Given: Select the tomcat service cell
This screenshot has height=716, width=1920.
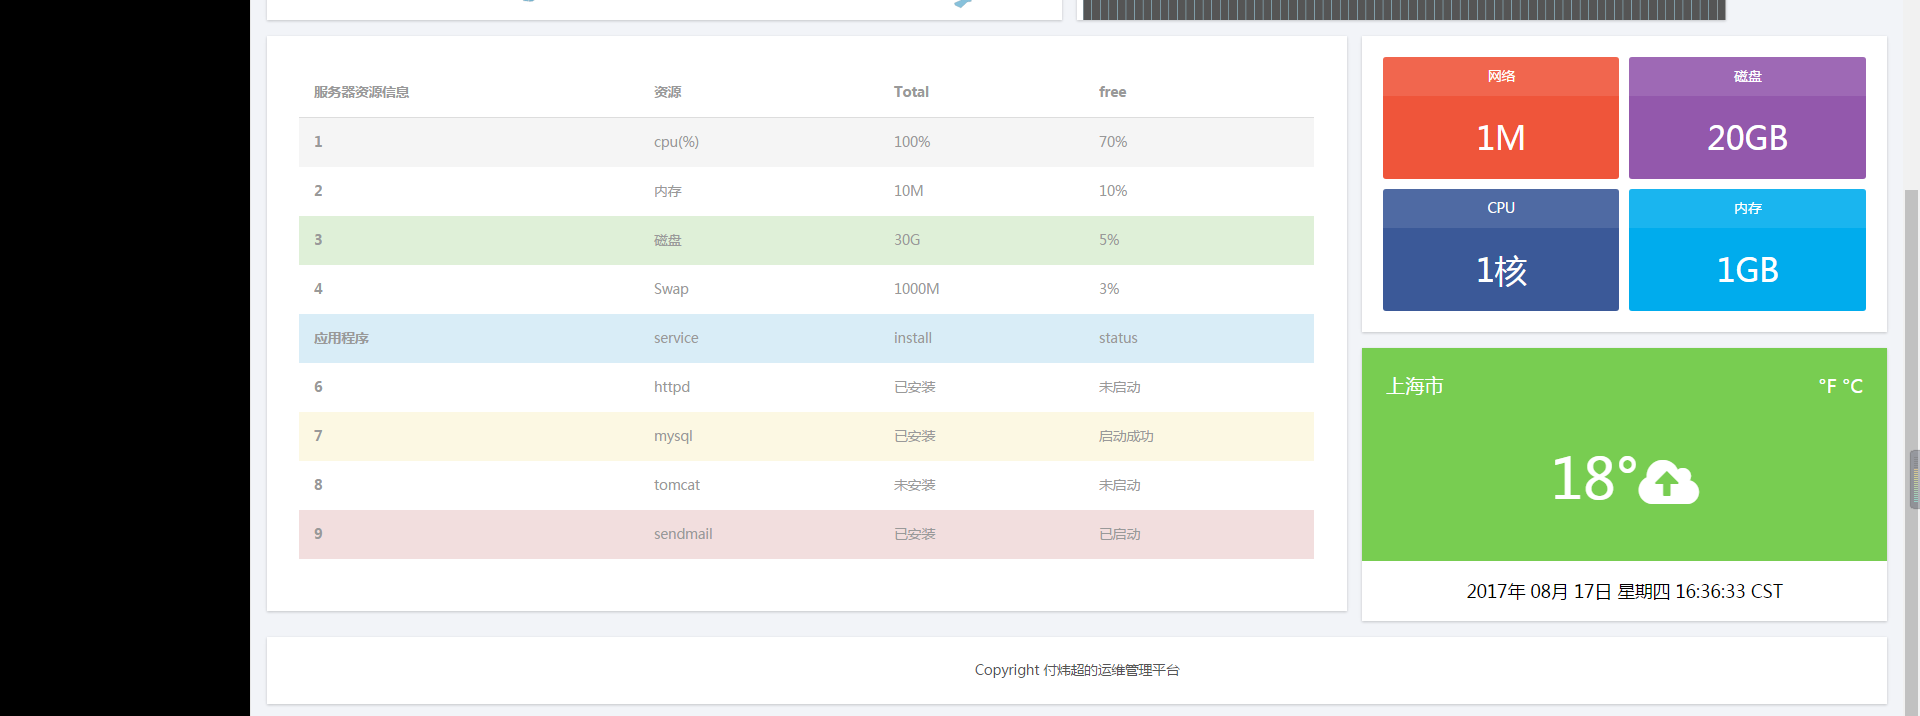Looking at the screenshot, I should tap(677, 485).
